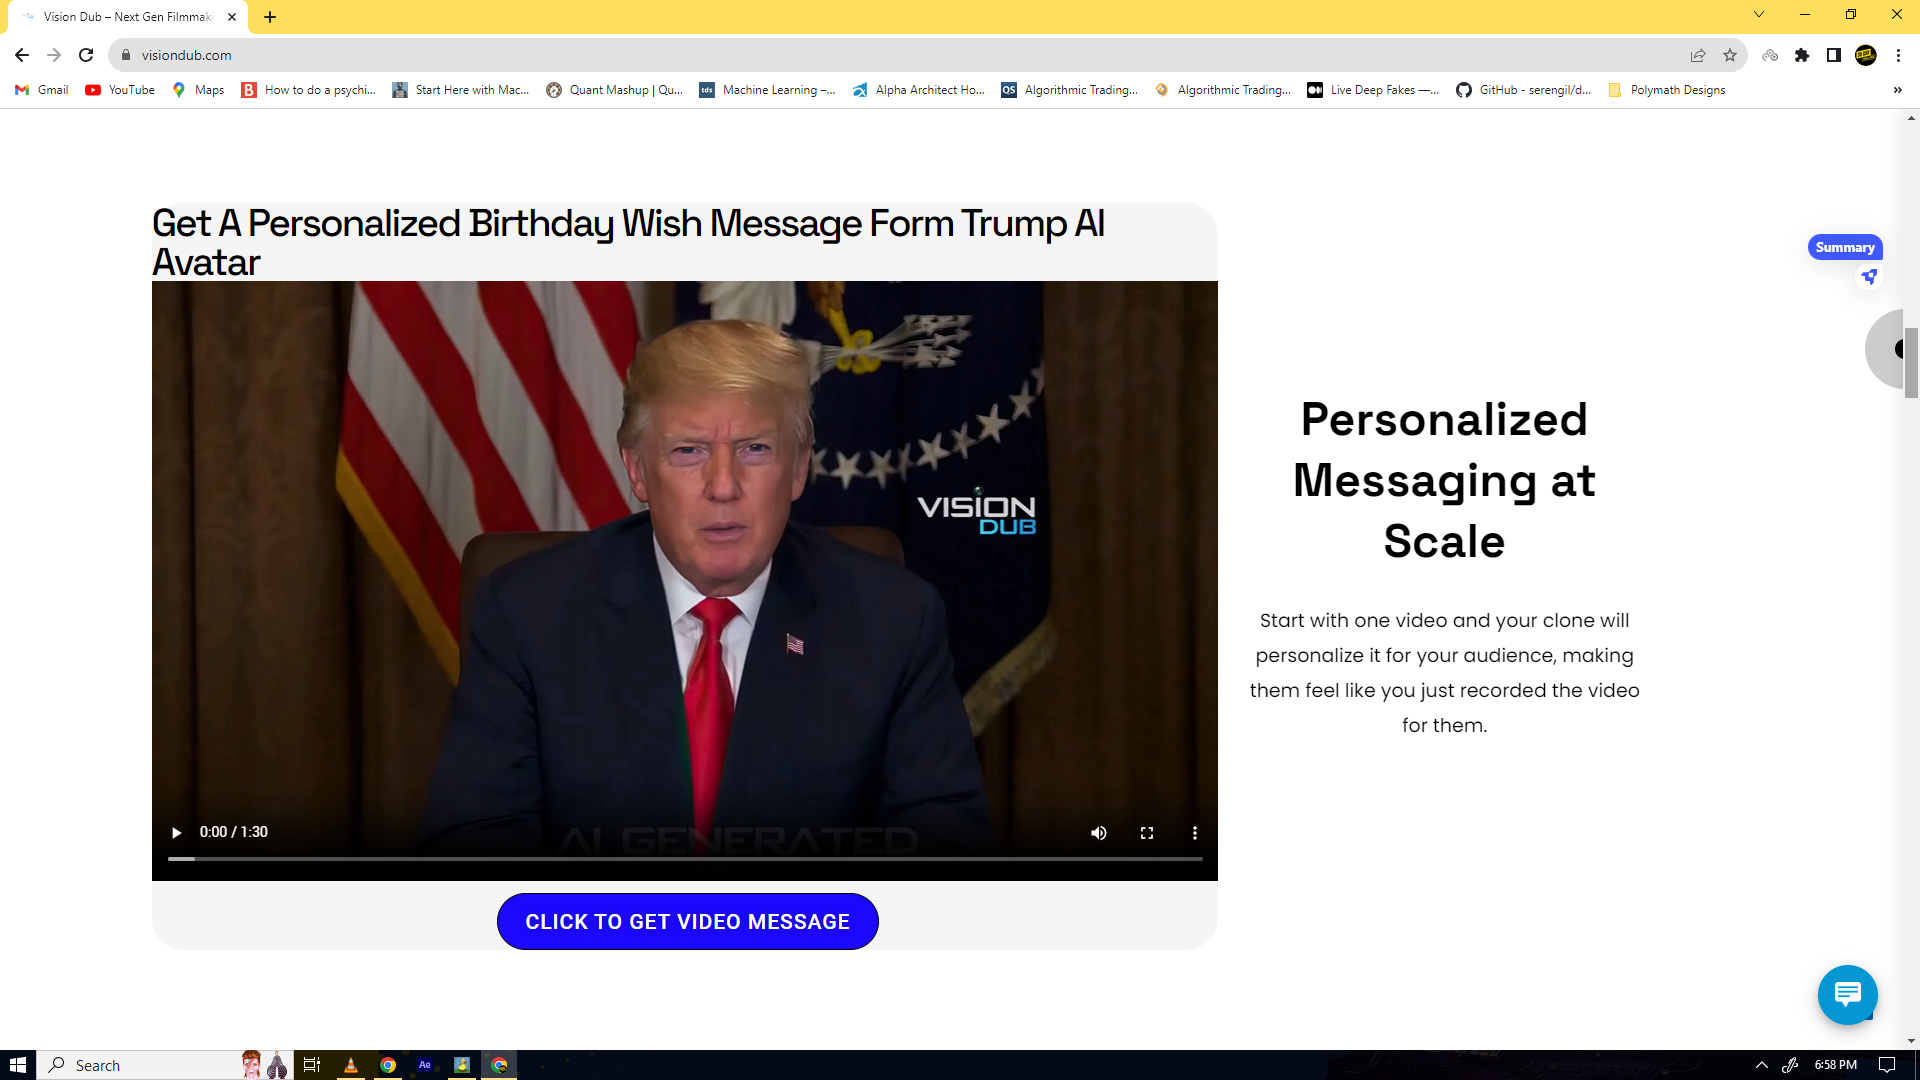
Task: Reload the page
Action: (x=86, y=55)
